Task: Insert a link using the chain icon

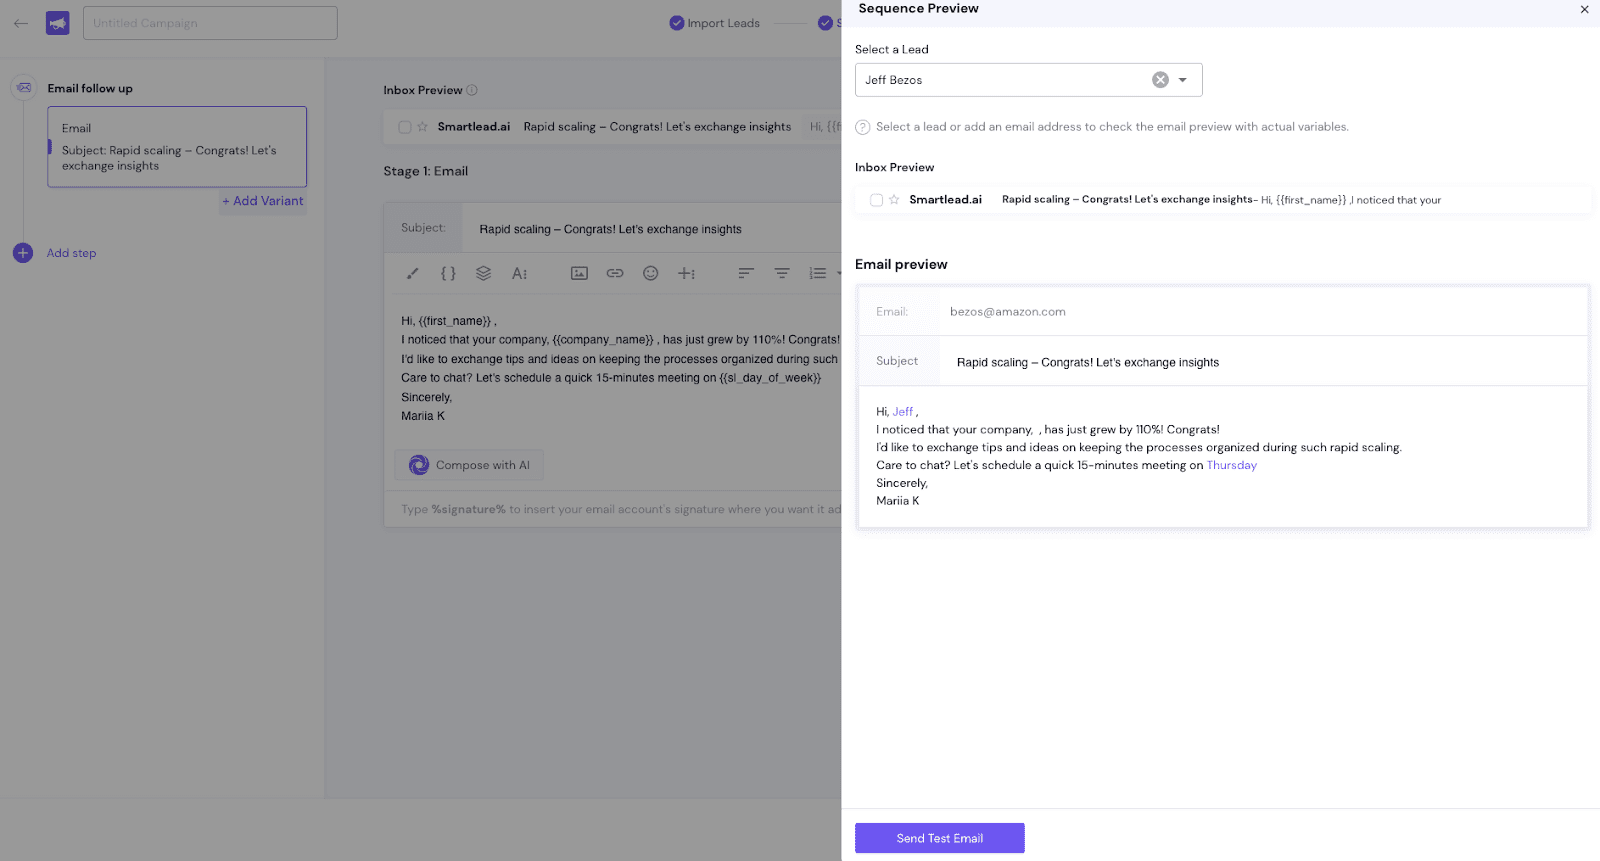Action: [x=615, y=273]
